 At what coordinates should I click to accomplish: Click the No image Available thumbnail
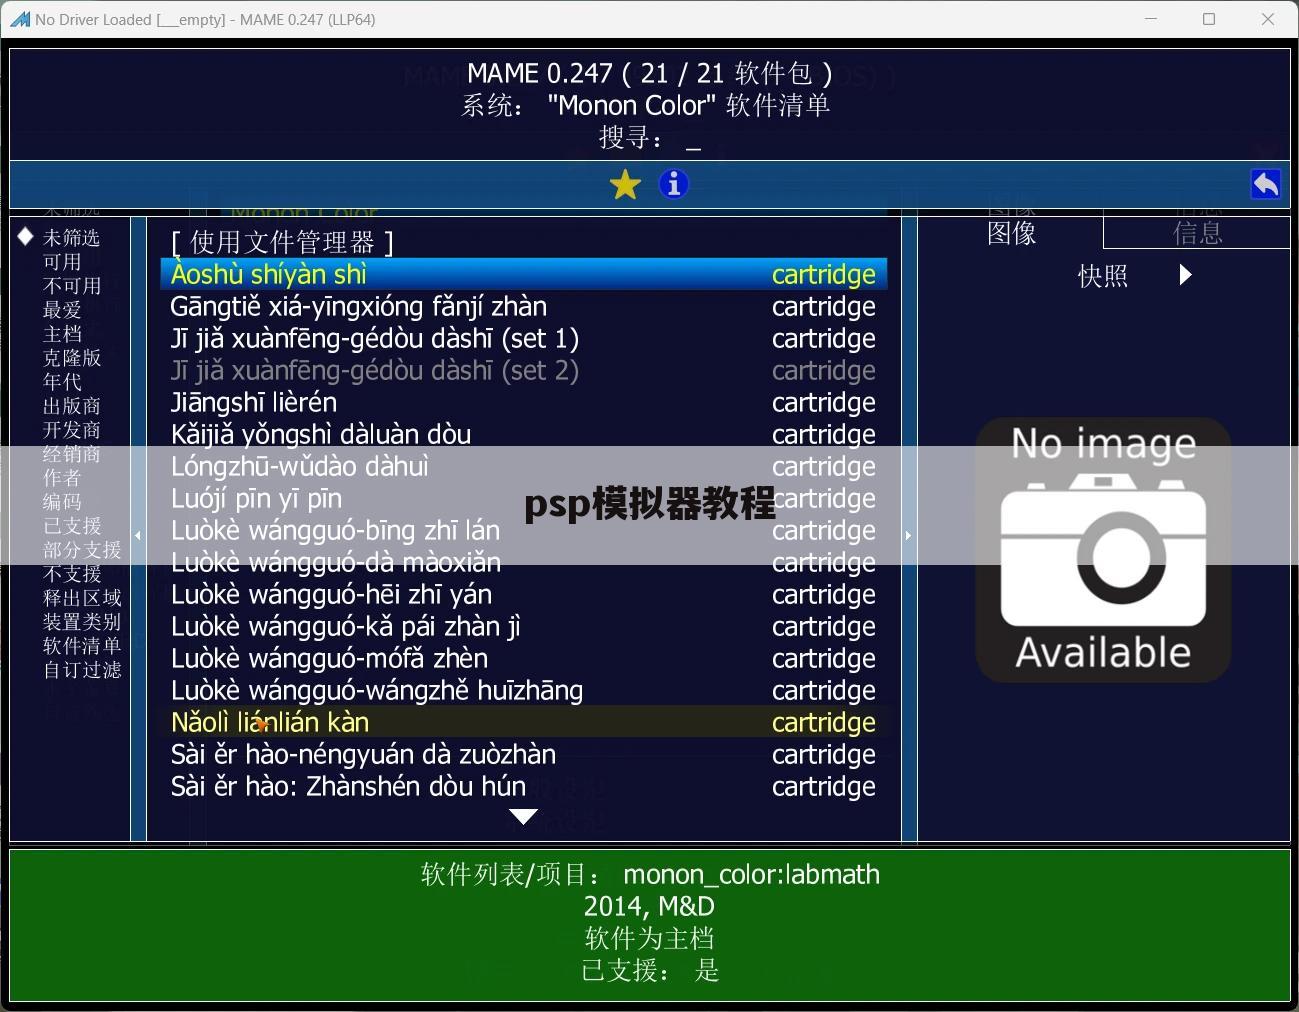click(x=1103, y=549)
